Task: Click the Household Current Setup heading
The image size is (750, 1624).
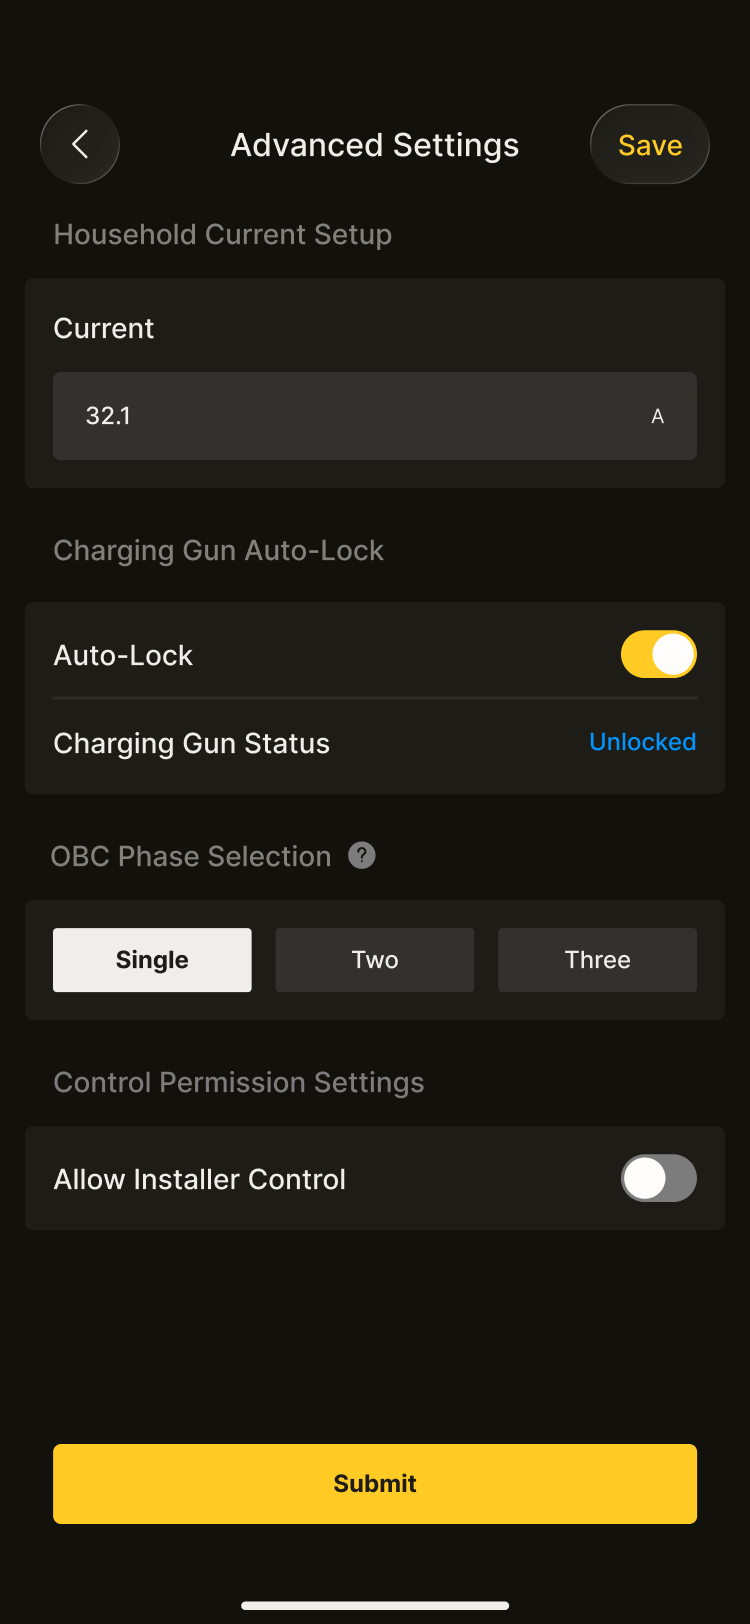Action: tap(222, 234)
